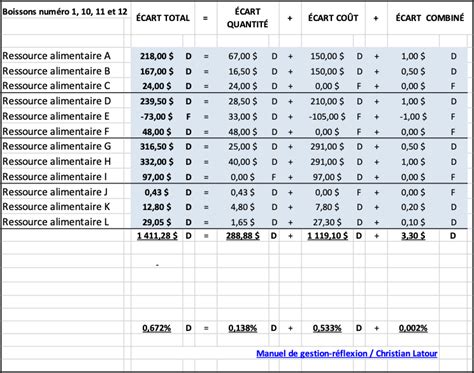The image size is (474, 373).
Task: Select the row label Ressource alimentaire K
Action: point(56,207)
